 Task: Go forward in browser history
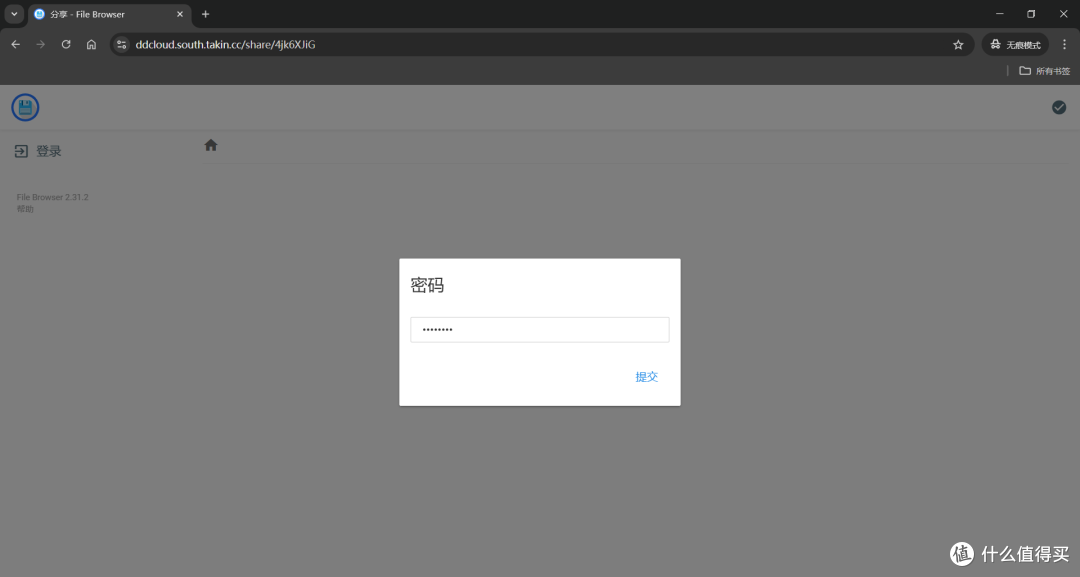click(41, 45)
